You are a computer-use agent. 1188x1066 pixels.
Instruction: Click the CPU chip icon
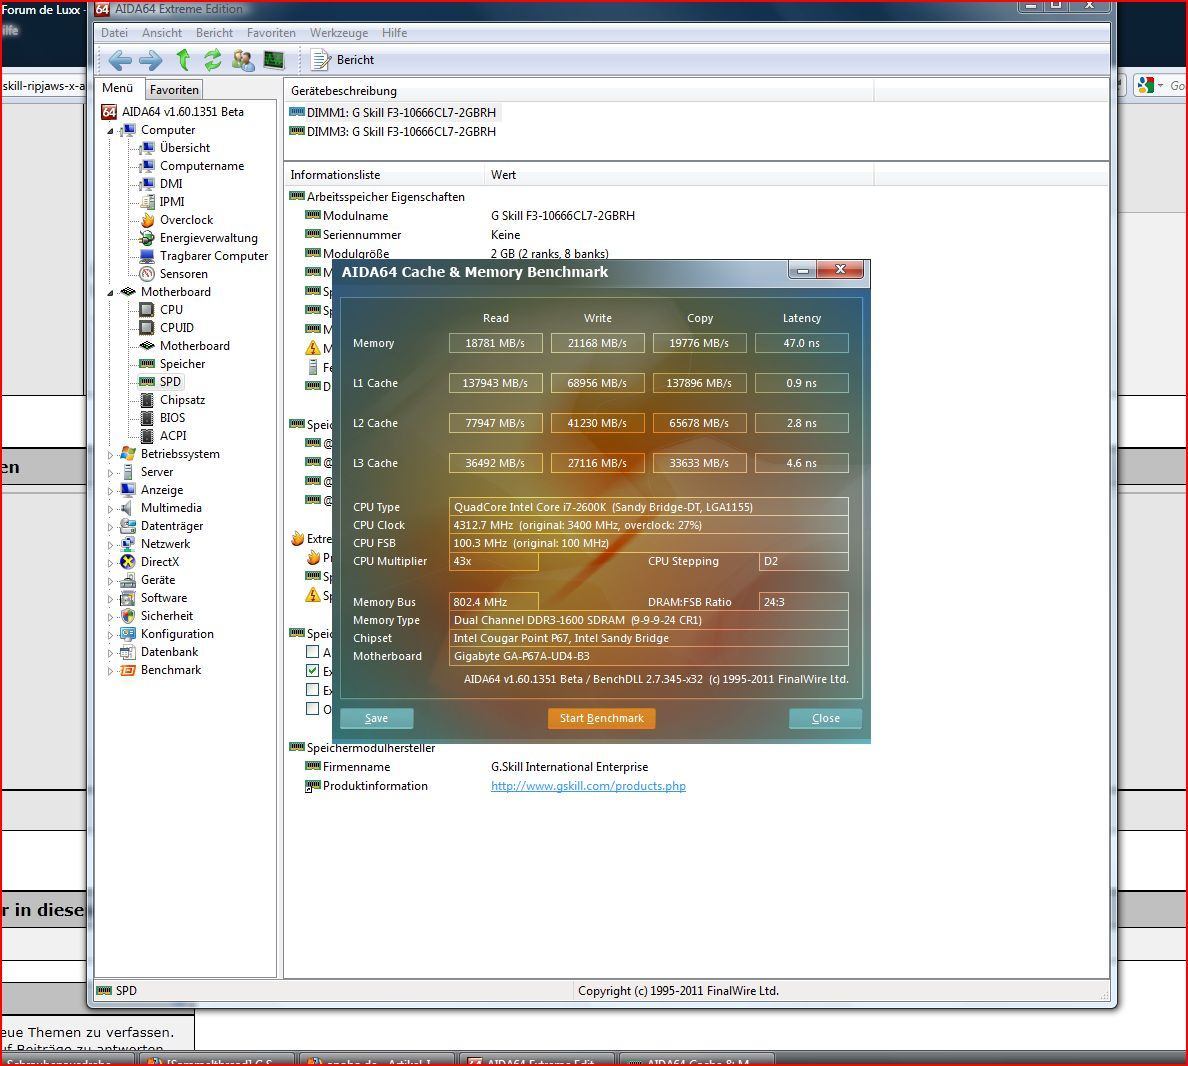pyautogui.click(x=147, y=310)
